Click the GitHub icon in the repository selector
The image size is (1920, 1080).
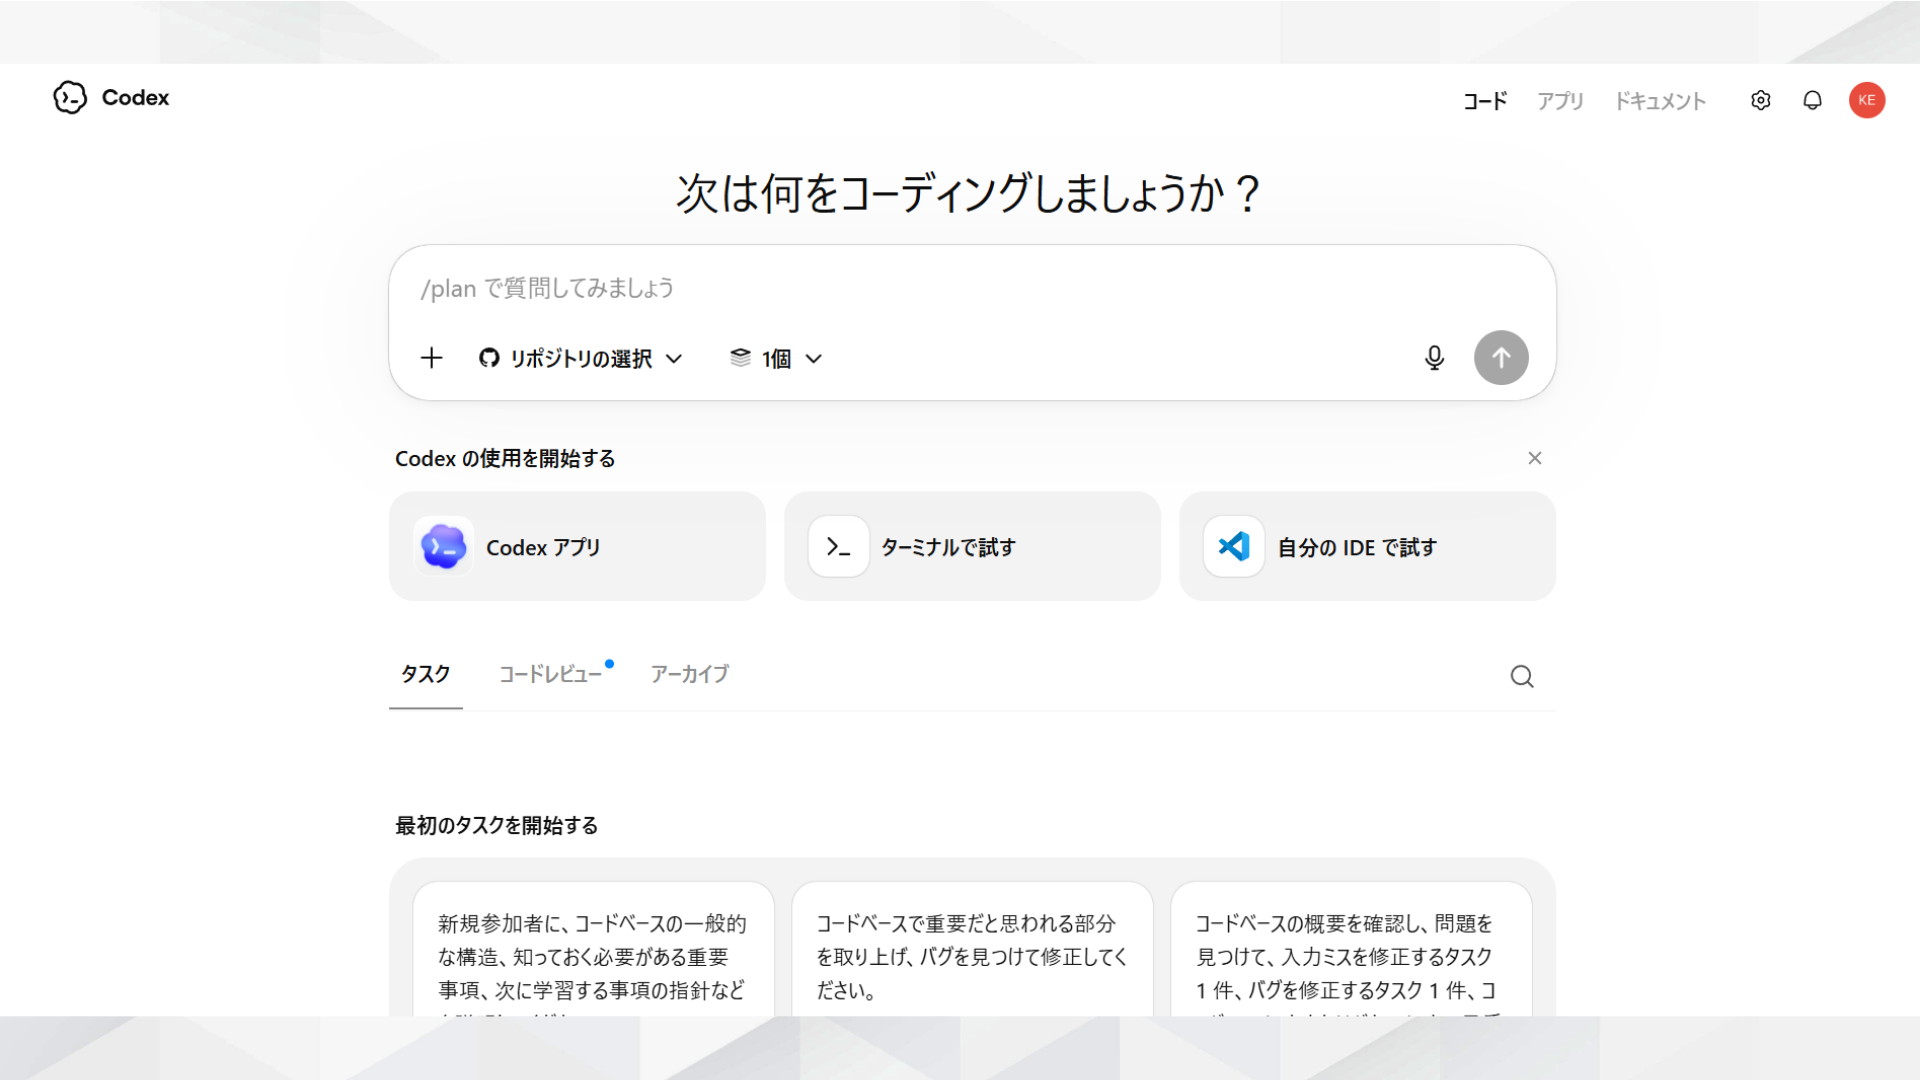[489, 358]
